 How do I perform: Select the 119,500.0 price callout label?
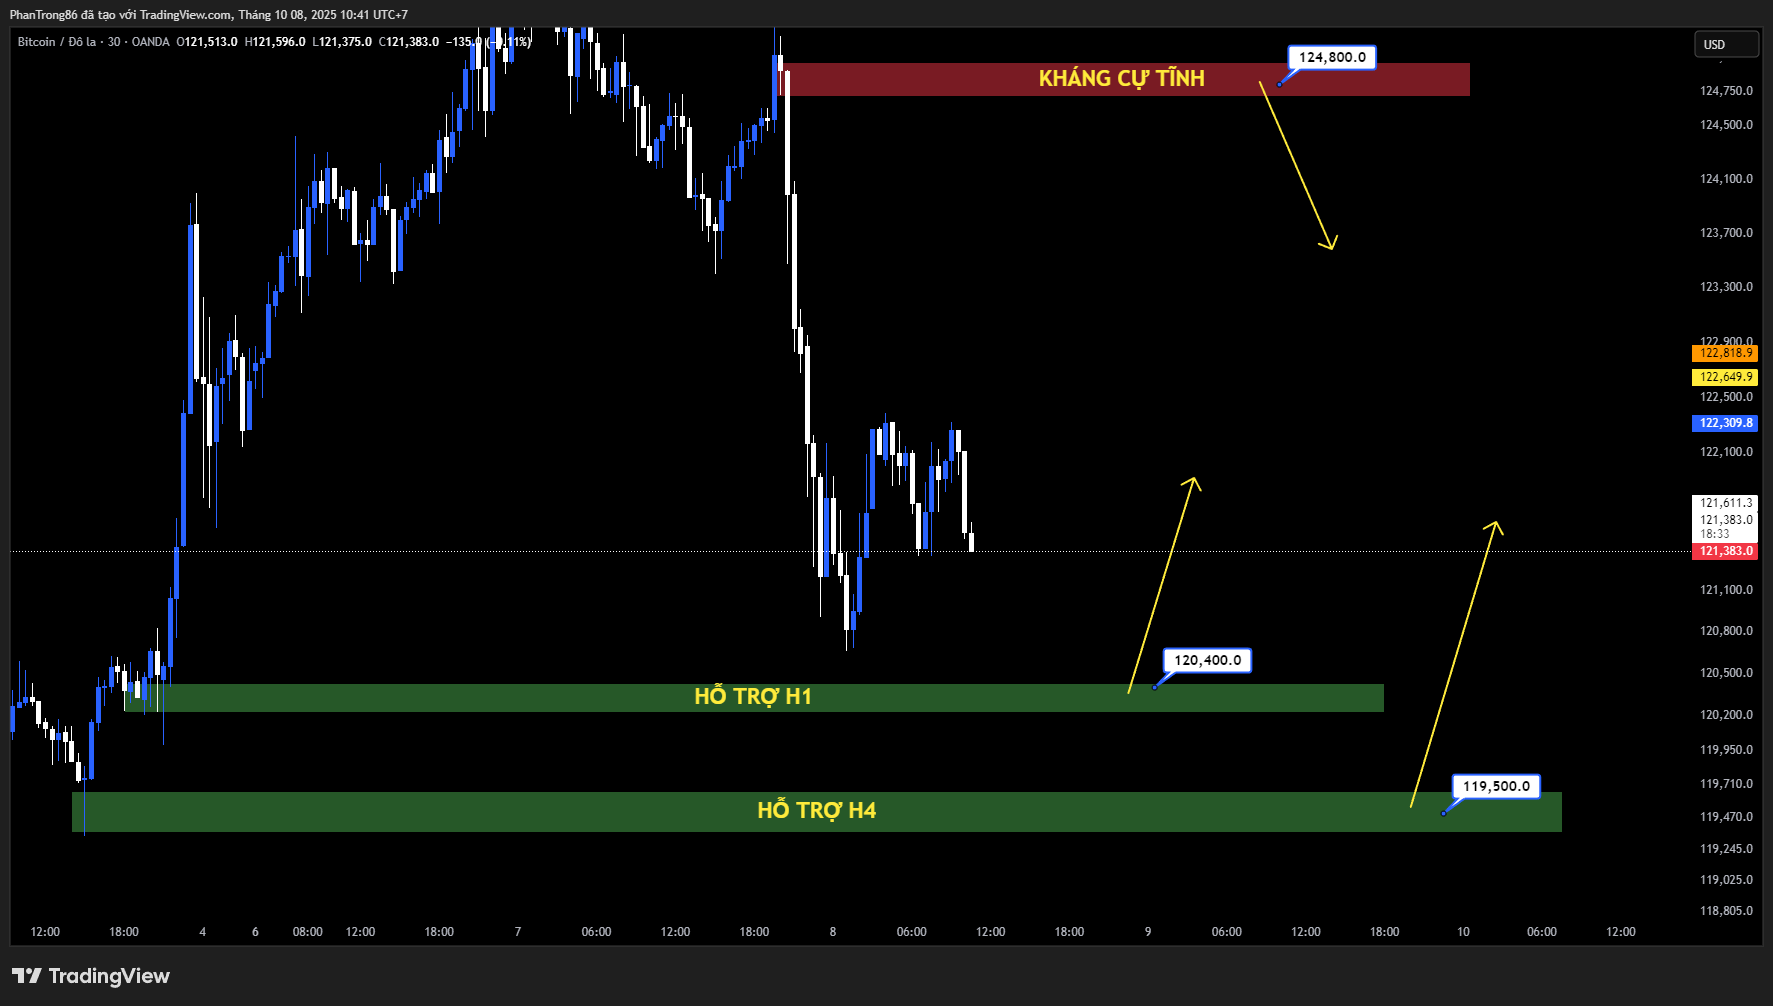coord(1496,786)
